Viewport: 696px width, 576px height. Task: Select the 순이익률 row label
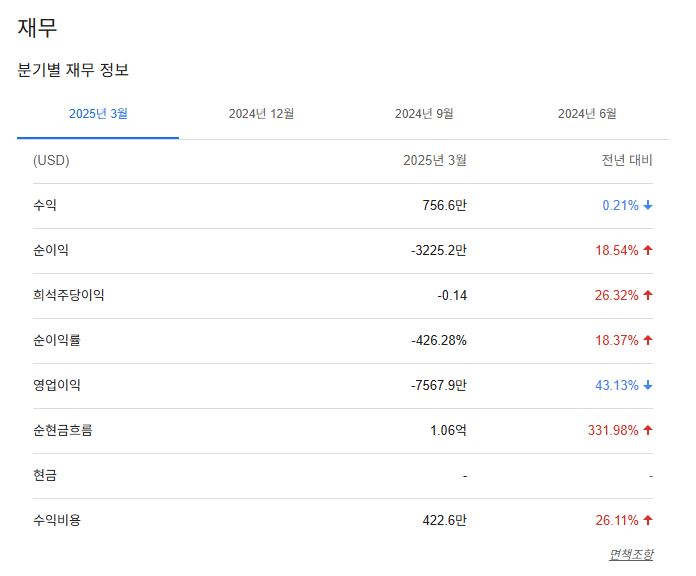click(57, 340)
